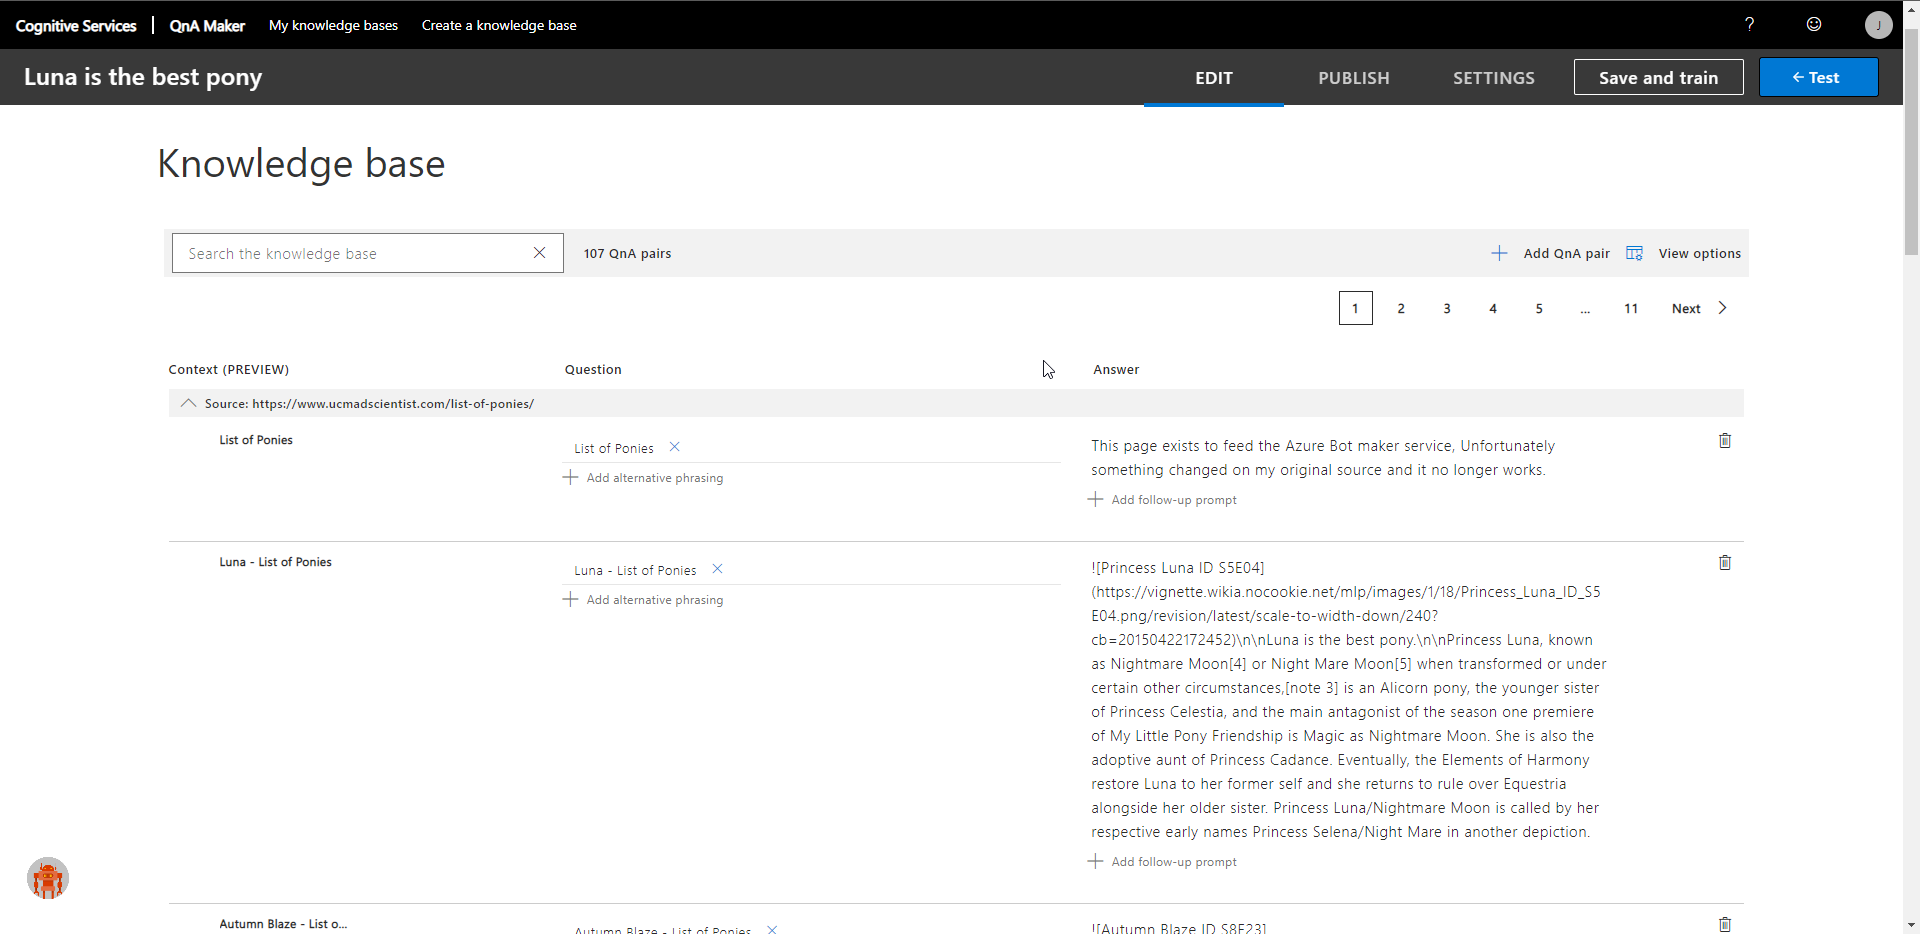Open the feedback smiley icon
The image size is (1920, 934).
click(x=1814, y=24)
